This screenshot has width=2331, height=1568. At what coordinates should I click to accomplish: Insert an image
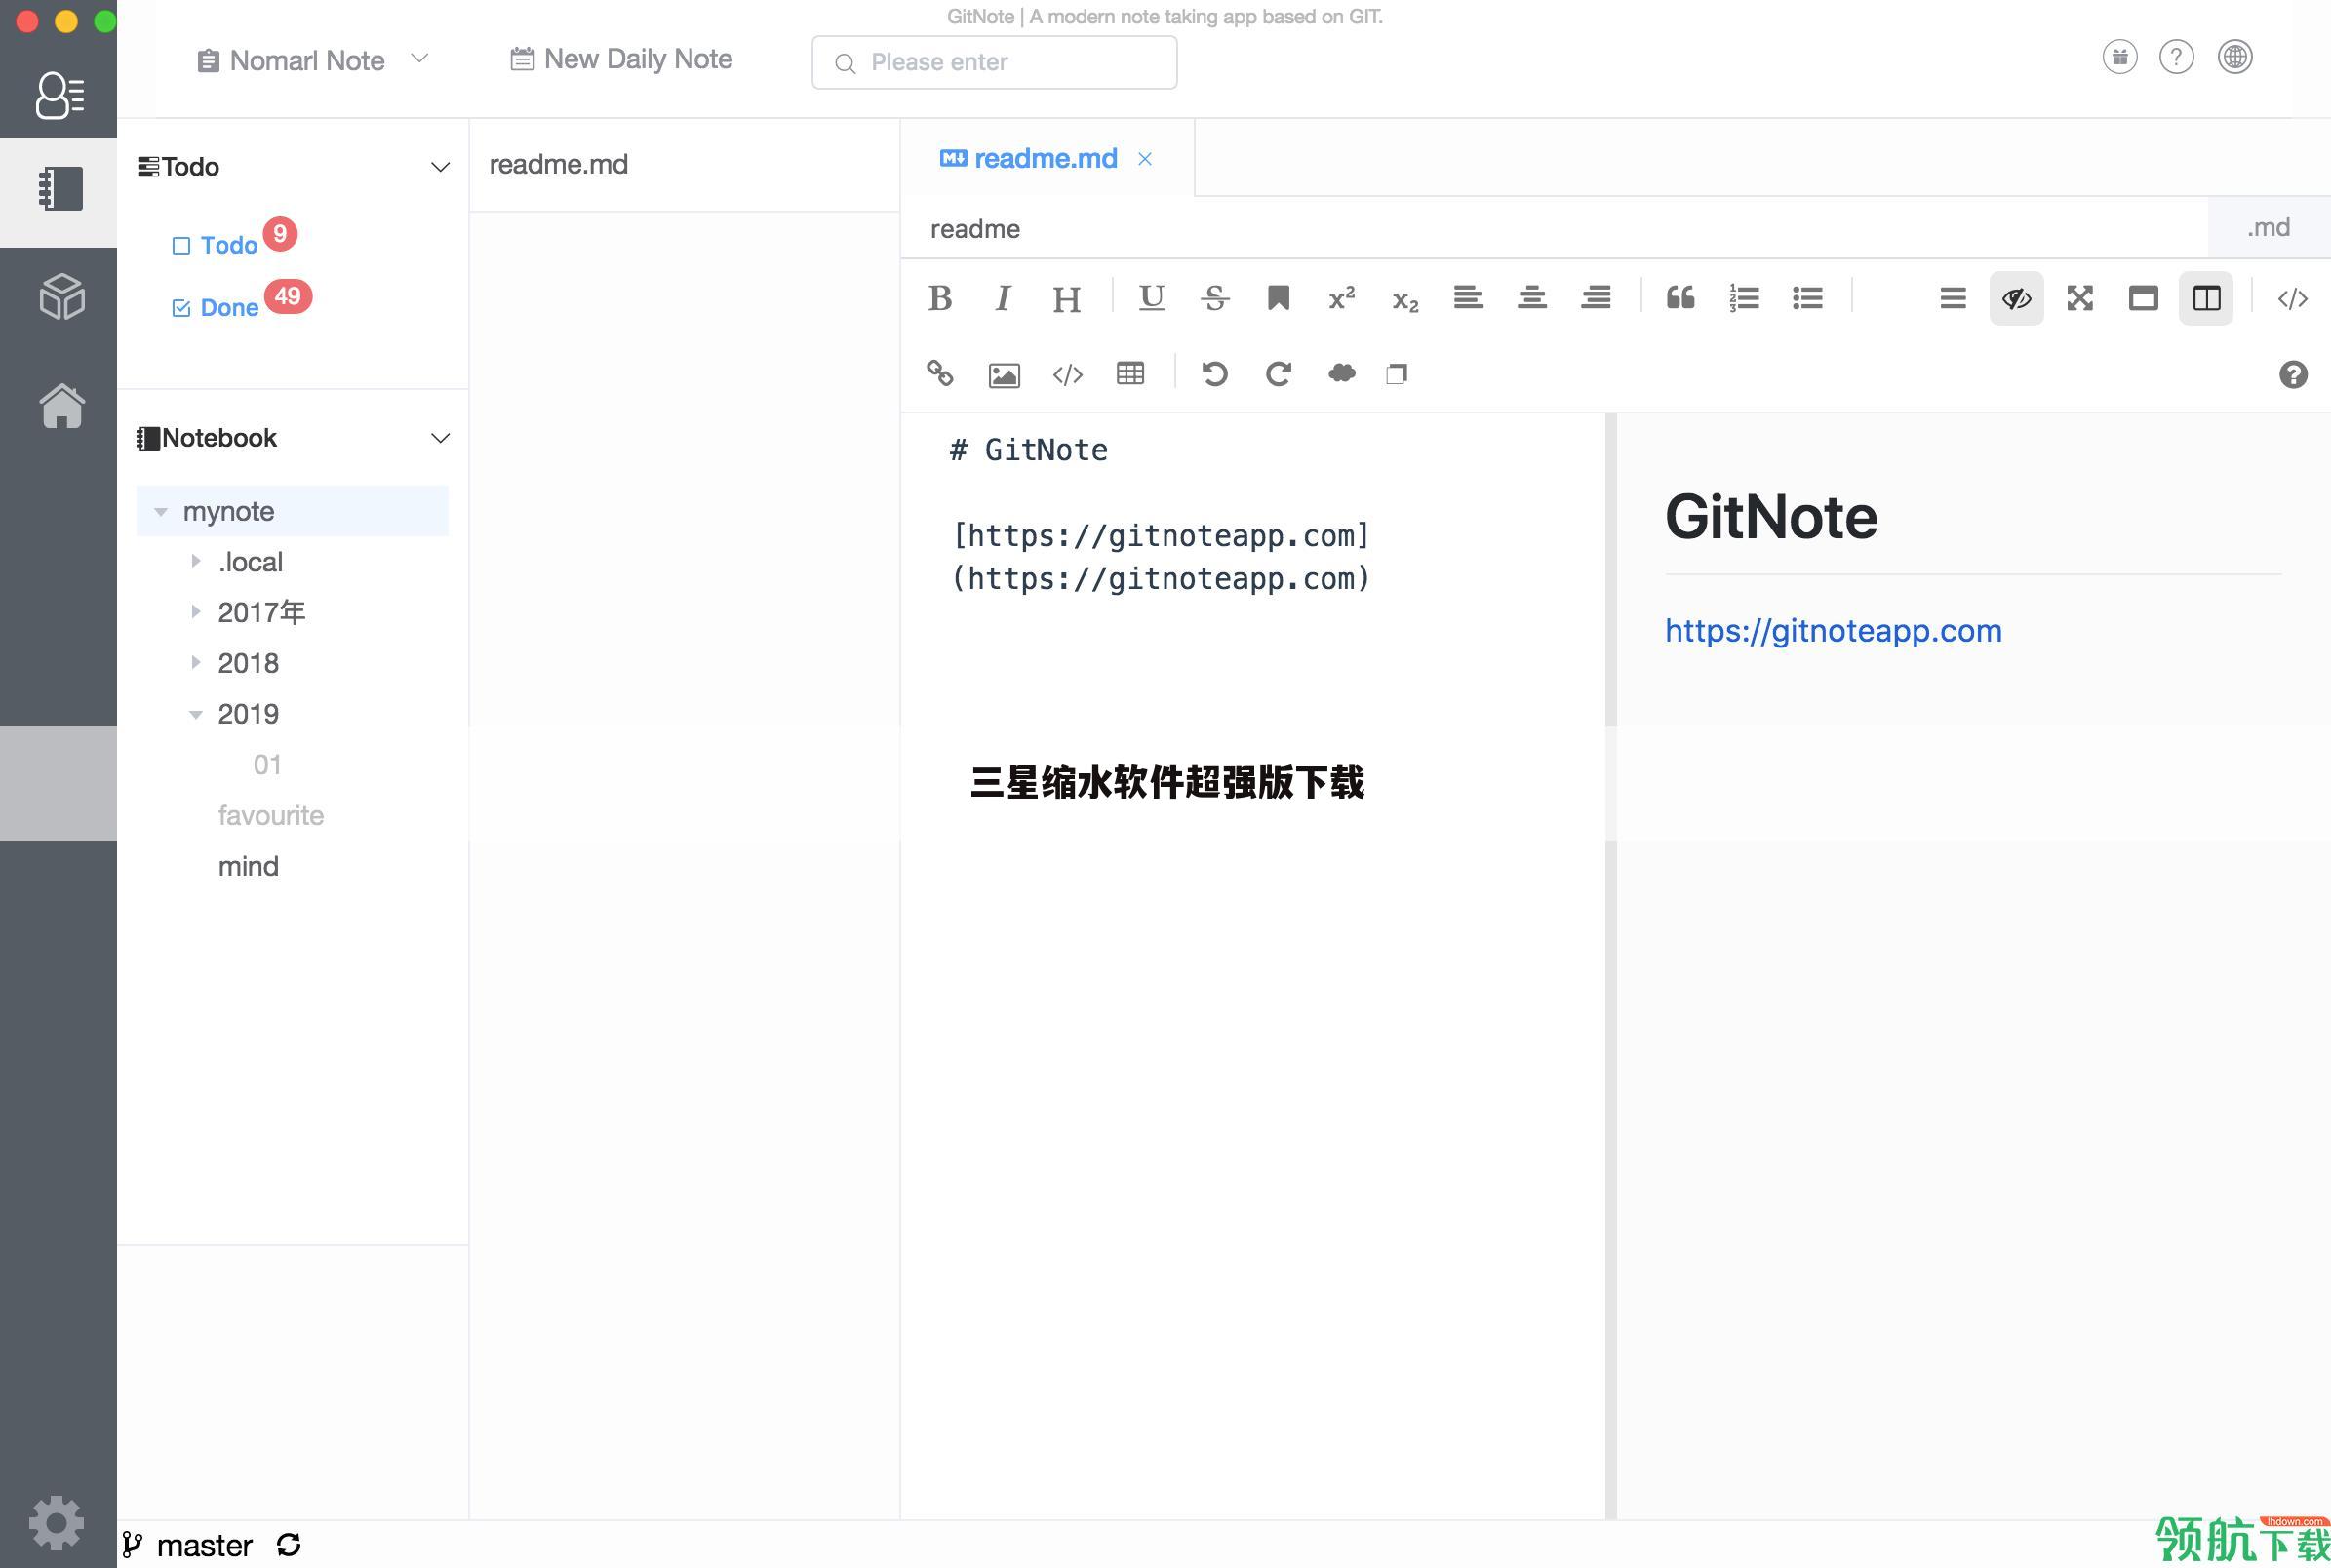[x=1004, y=375]
